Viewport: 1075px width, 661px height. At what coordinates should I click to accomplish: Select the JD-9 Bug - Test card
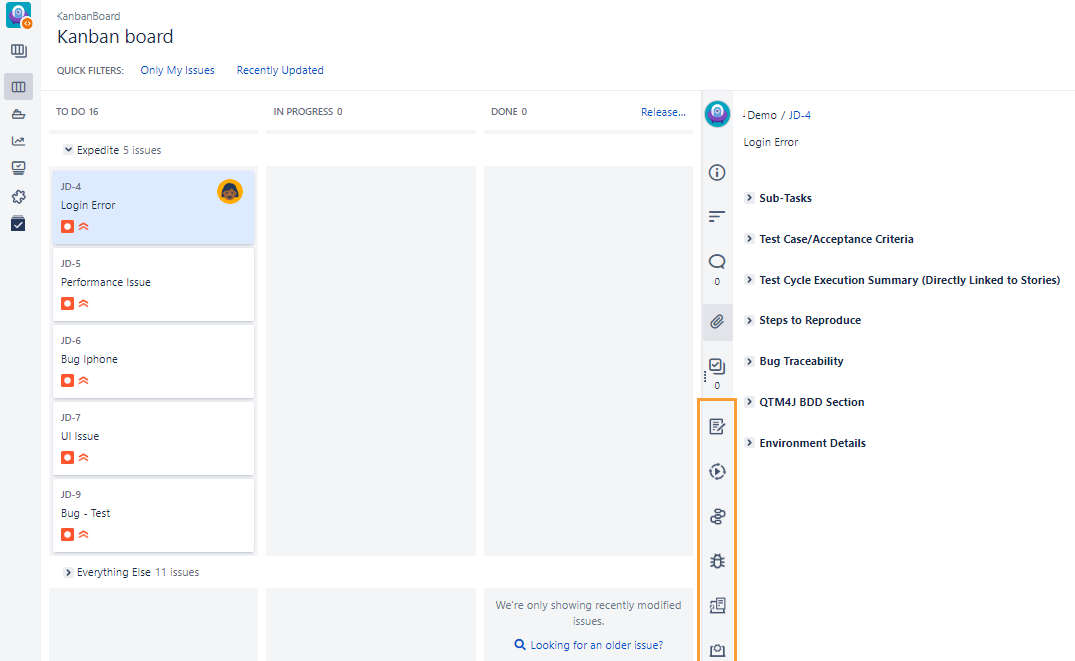[154, 515]
